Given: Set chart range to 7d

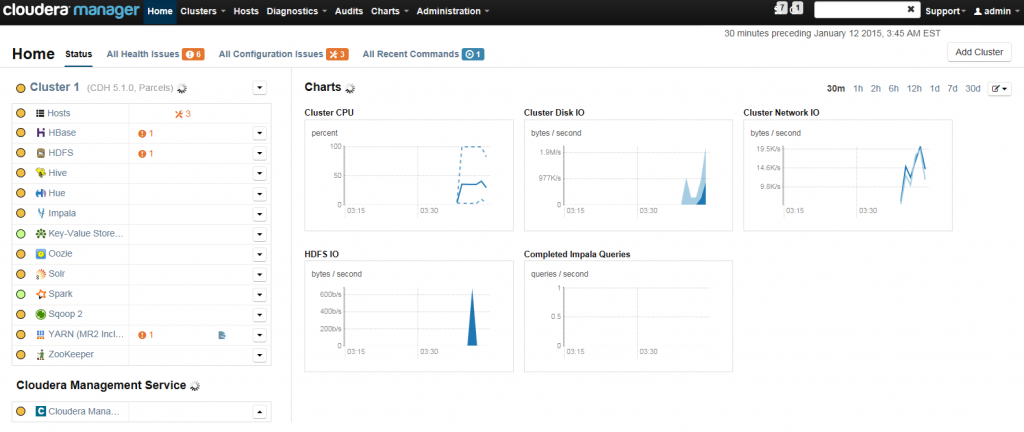Looking at the screenshot, I should (953, 89).
